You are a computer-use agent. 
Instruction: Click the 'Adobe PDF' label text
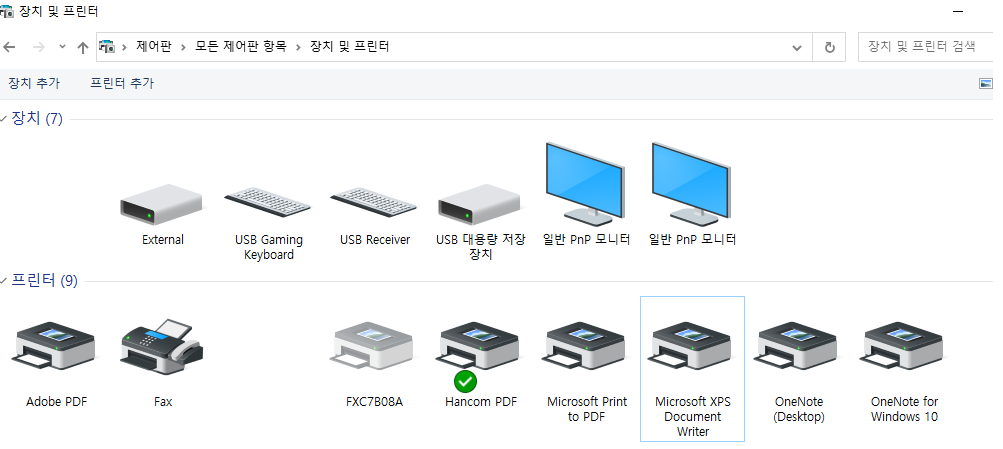click(56, 402)
